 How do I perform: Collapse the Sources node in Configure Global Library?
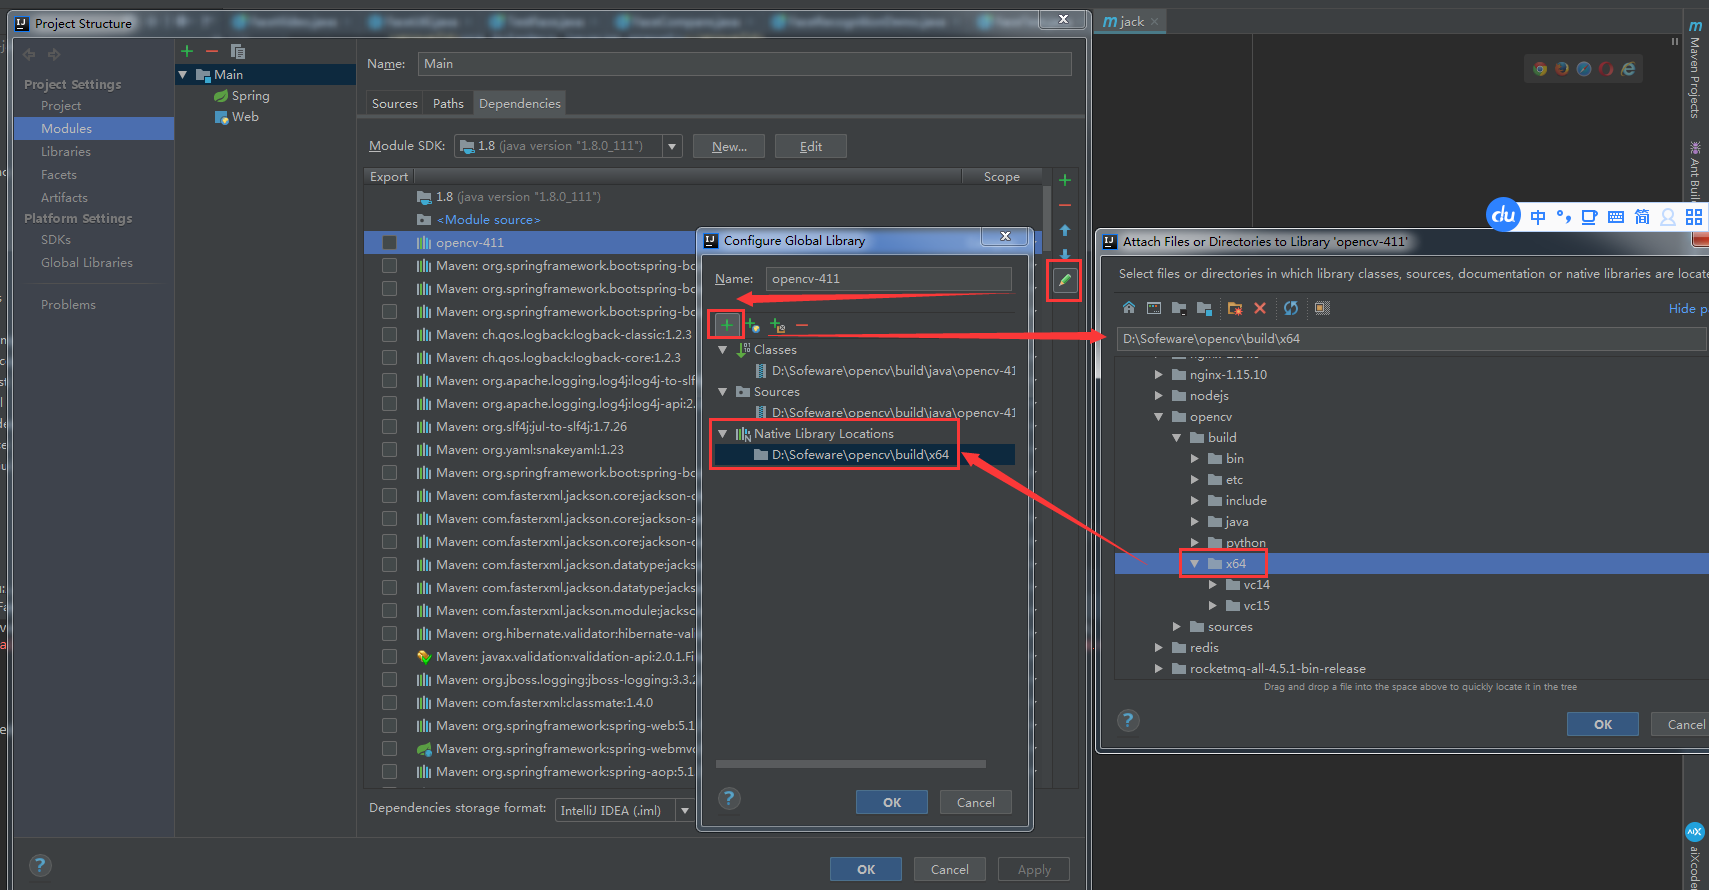[x=723, y=392]
